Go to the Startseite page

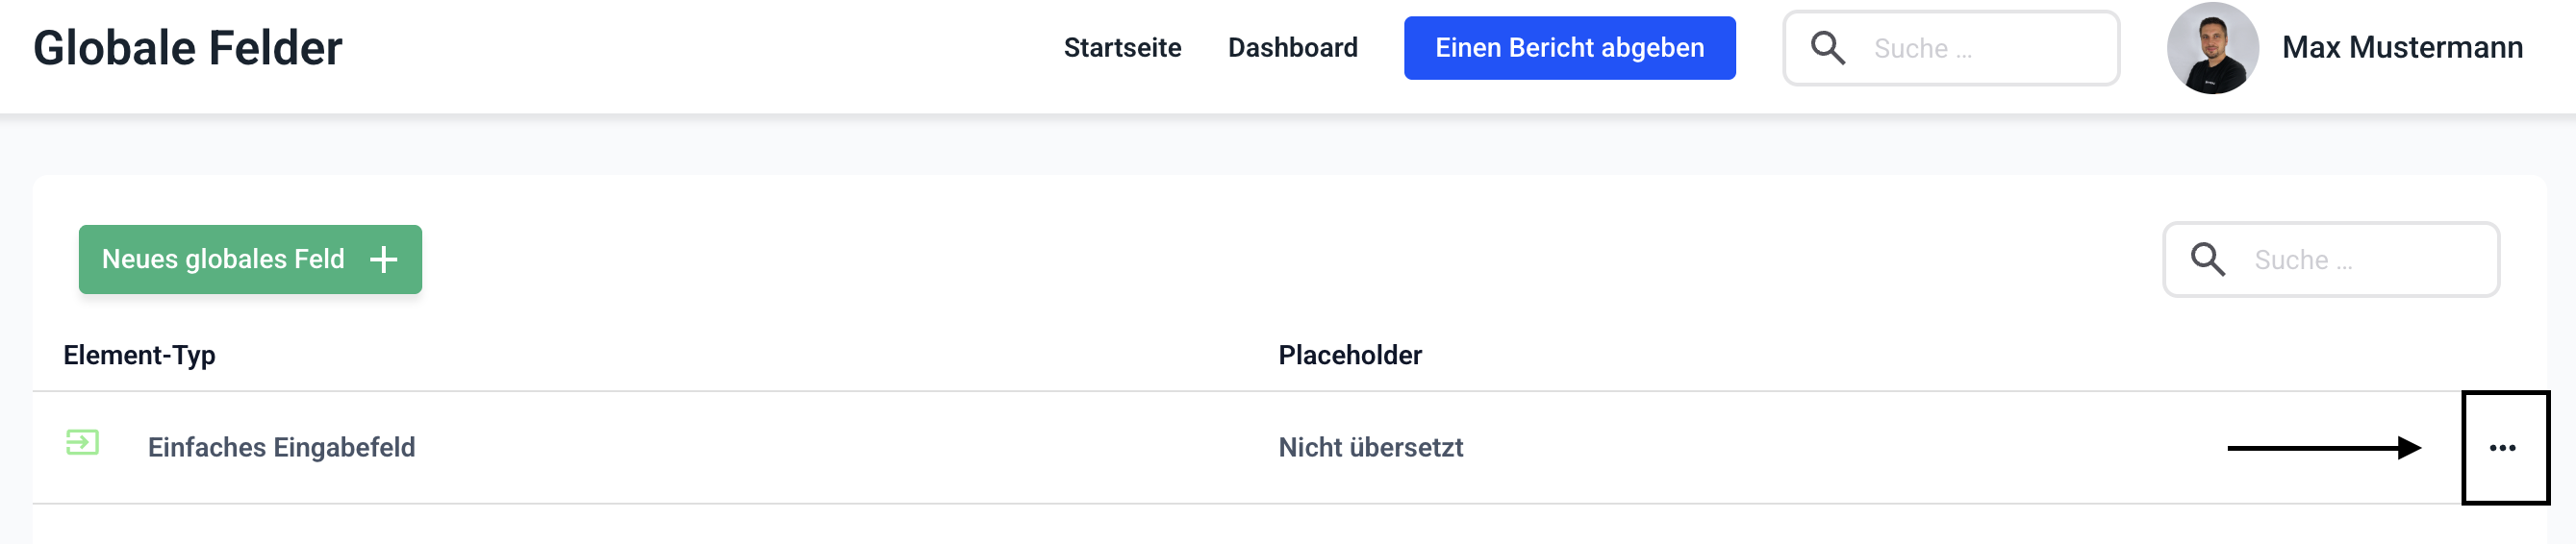(x=1122, y=48)
